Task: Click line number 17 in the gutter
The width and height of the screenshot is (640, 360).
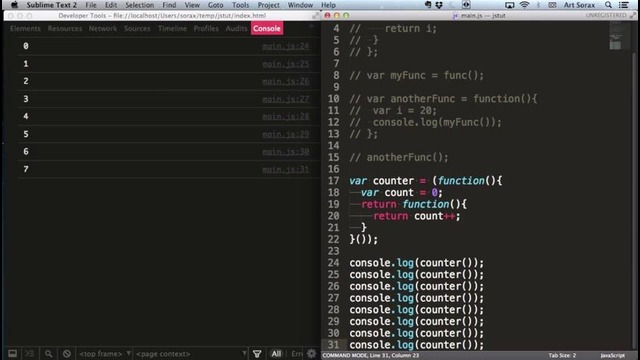Action: click(x=333, y=180)
